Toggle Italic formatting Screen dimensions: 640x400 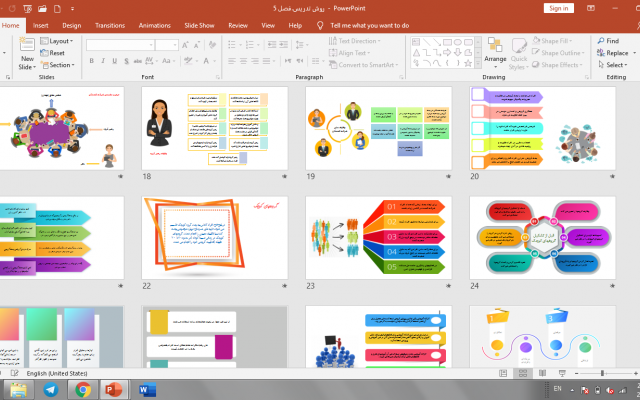click(103, 61)
